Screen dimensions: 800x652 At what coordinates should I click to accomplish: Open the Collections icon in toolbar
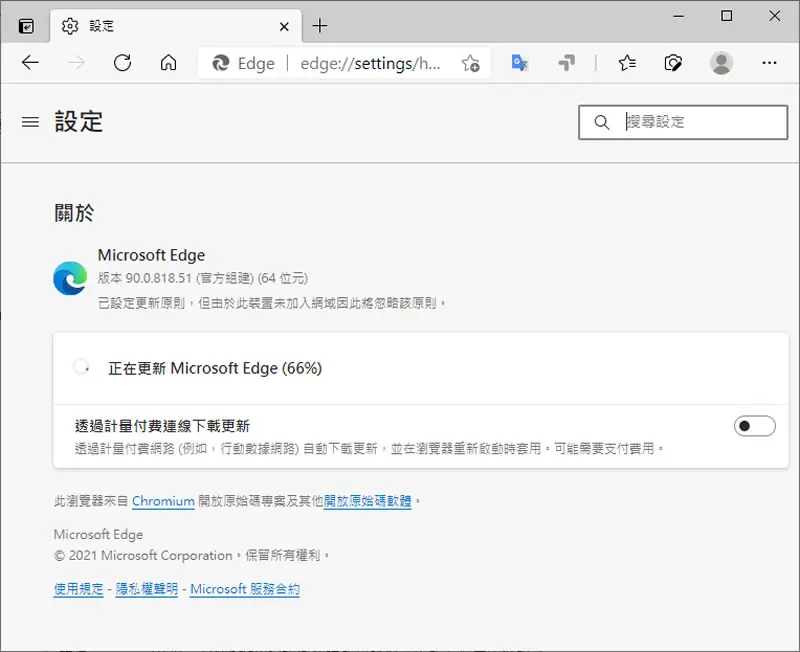673,63
